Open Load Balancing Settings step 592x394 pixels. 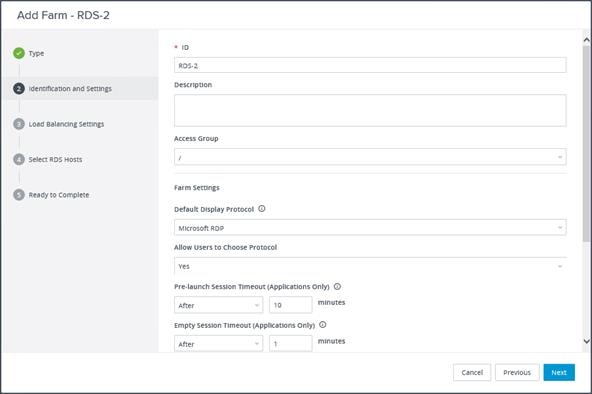[x=66, y=124]
